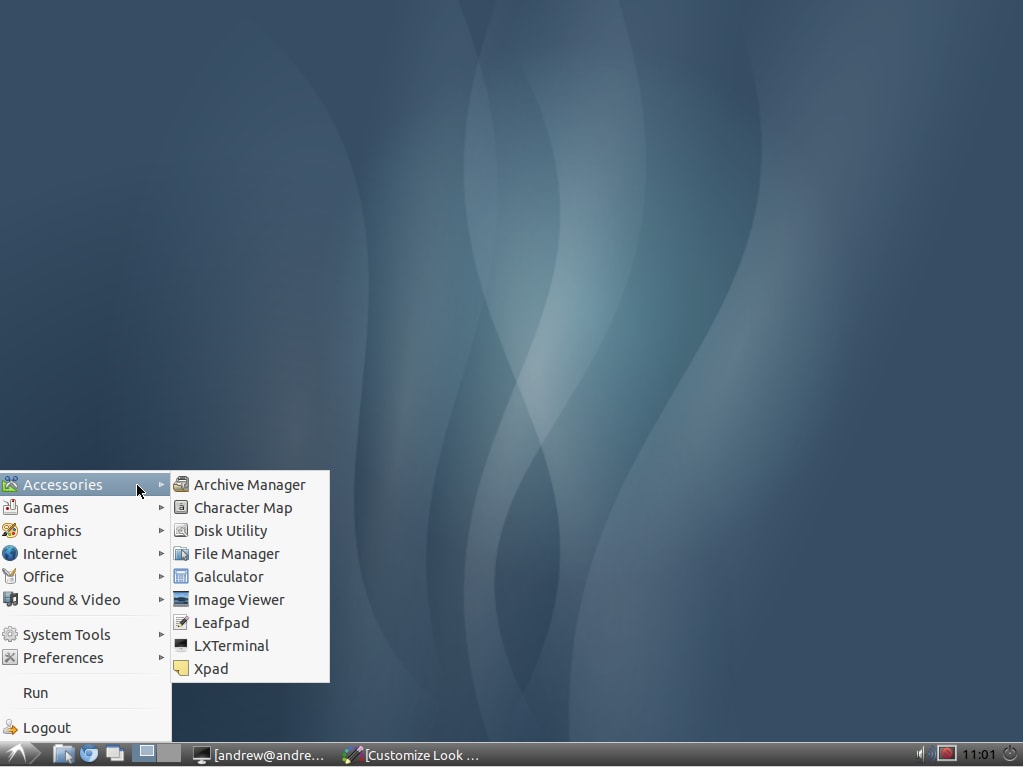
Task: Open the file manager launcher in the taskbar
Action: pyautogui.click(x=63, y=755)
